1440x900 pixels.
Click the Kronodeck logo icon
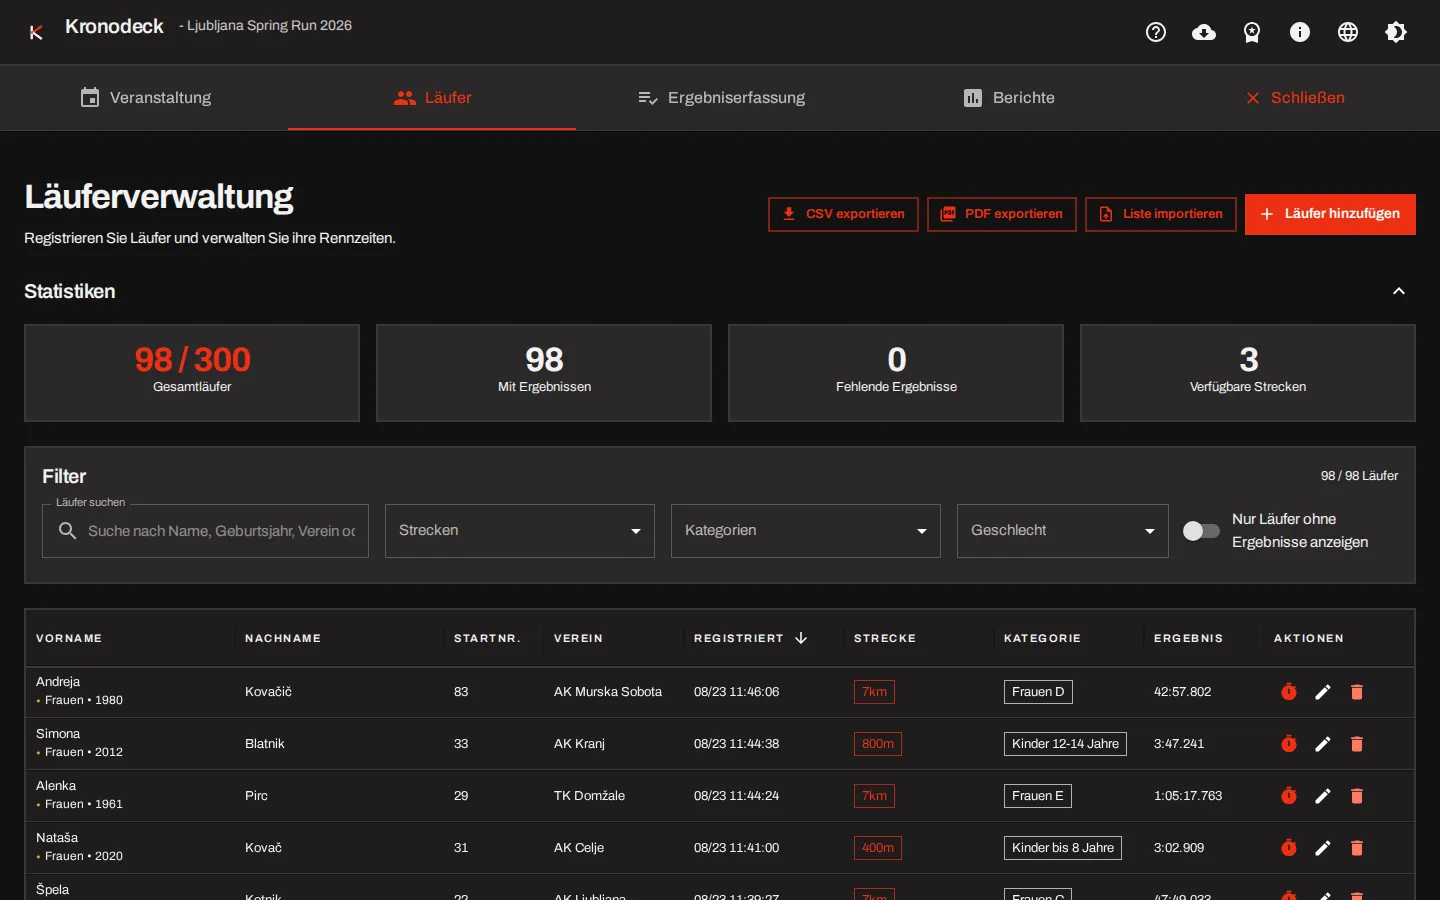coord(36,33)
